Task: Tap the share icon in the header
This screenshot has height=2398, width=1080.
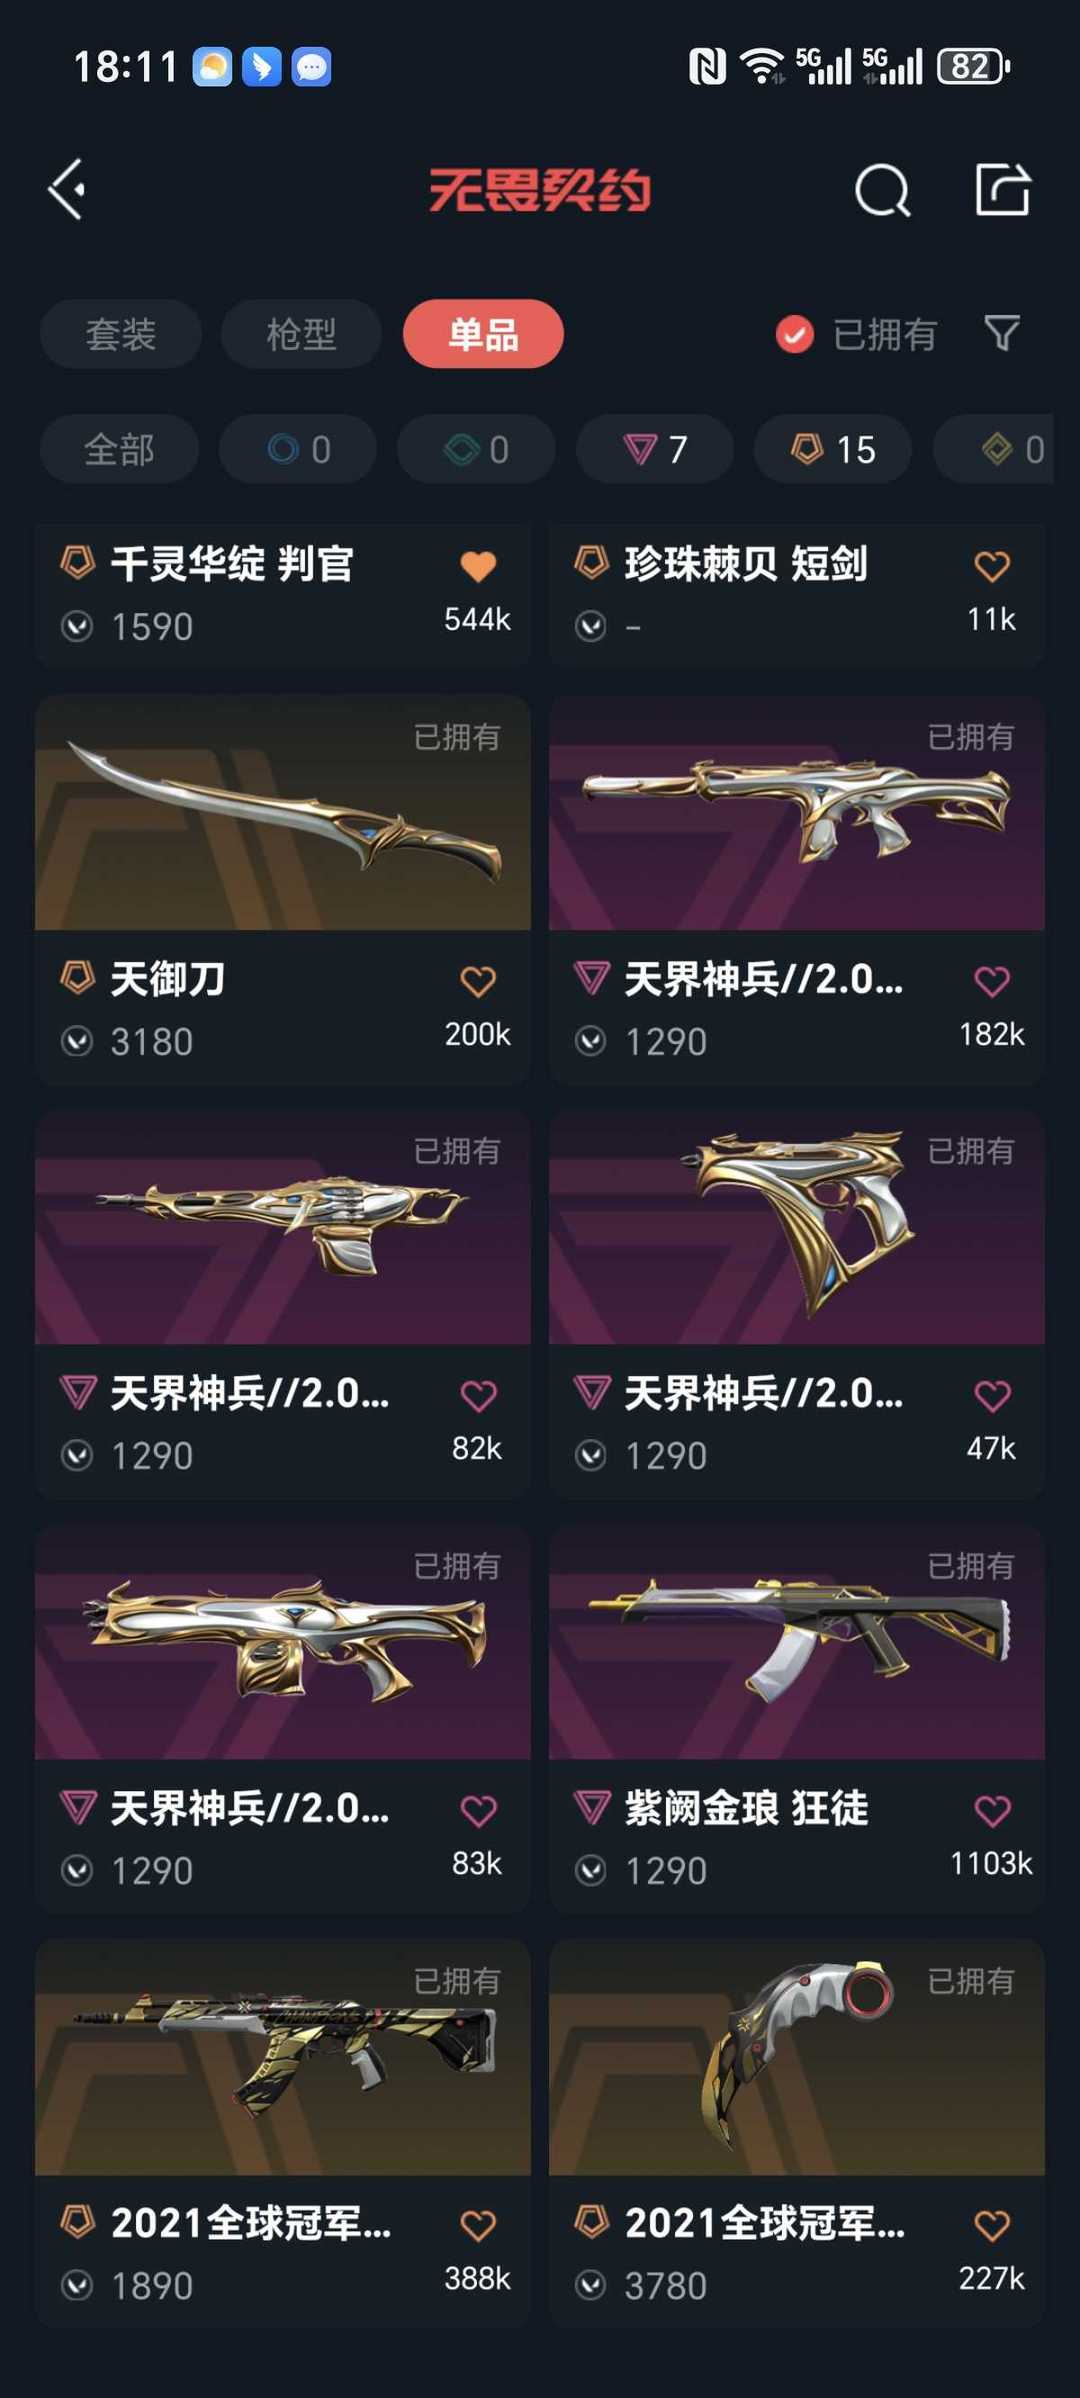Action: (x=1002, y=189)
